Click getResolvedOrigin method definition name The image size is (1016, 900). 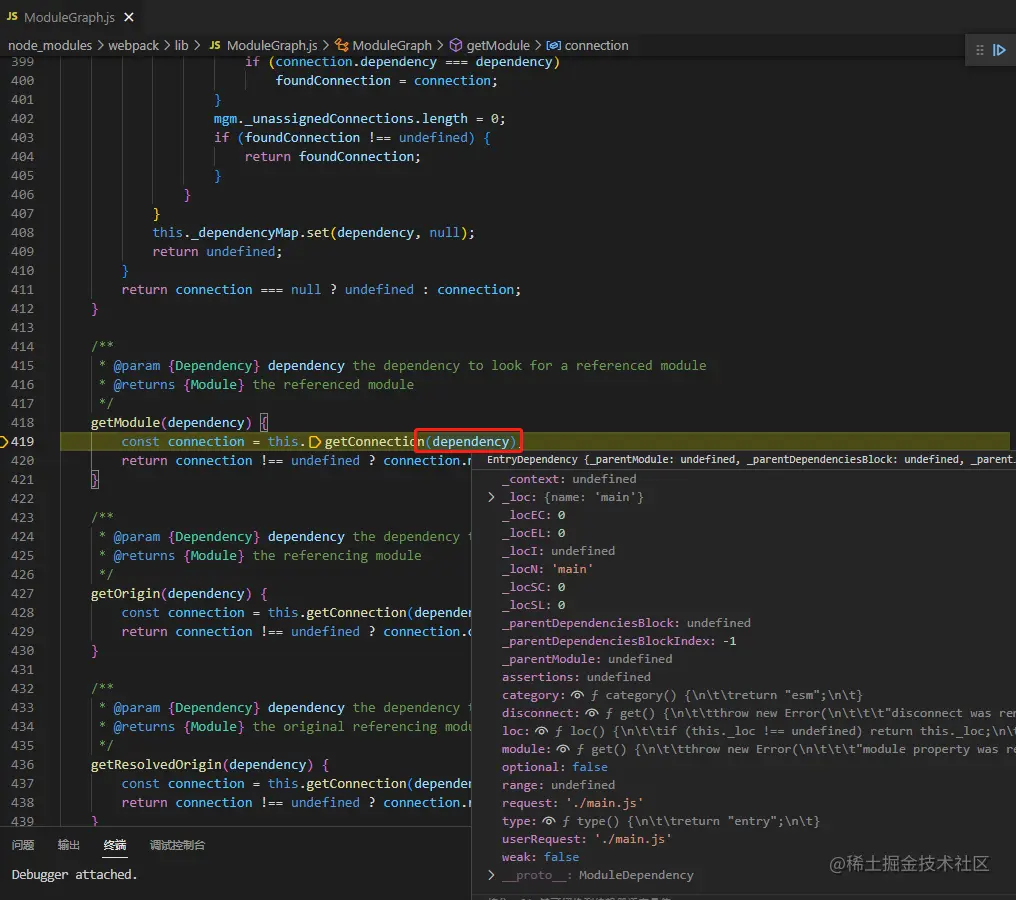point(156,765)
